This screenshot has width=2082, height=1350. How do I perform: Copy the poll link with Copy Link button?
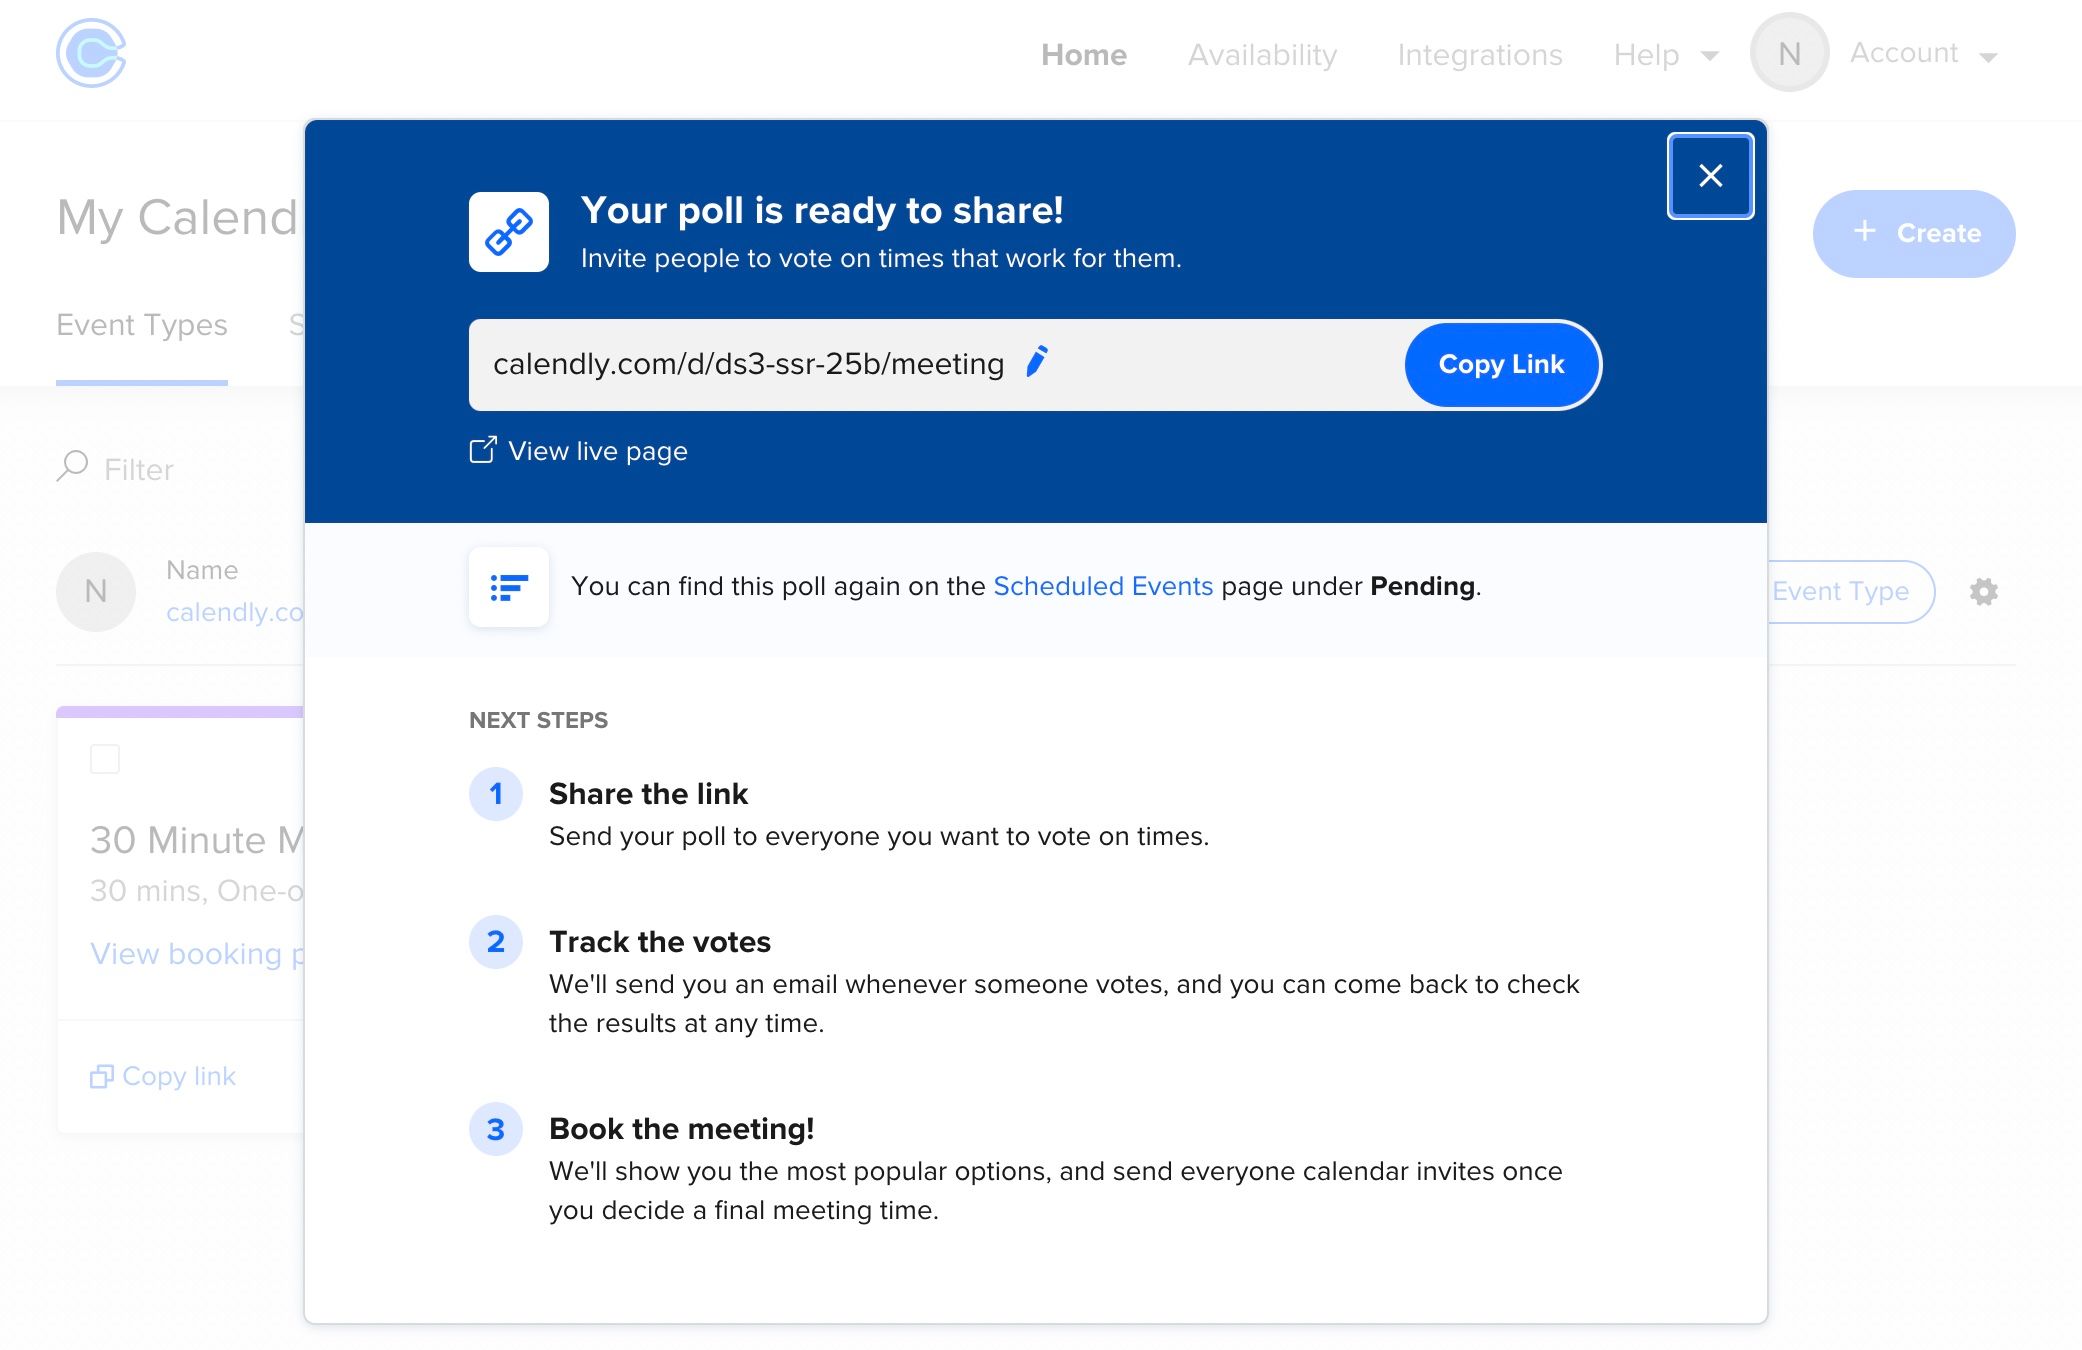[x=1501, y=365]
